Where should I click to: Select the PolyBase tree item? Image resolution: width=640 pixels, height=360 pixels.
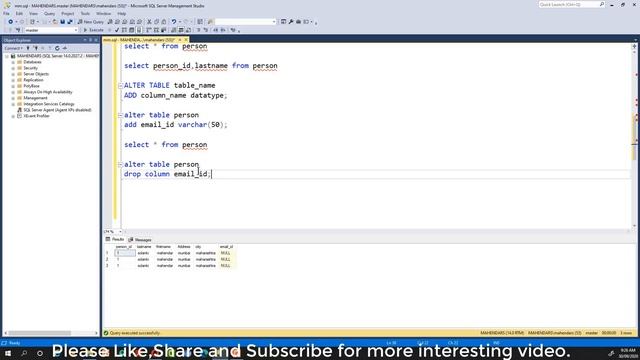pos(31,86)
